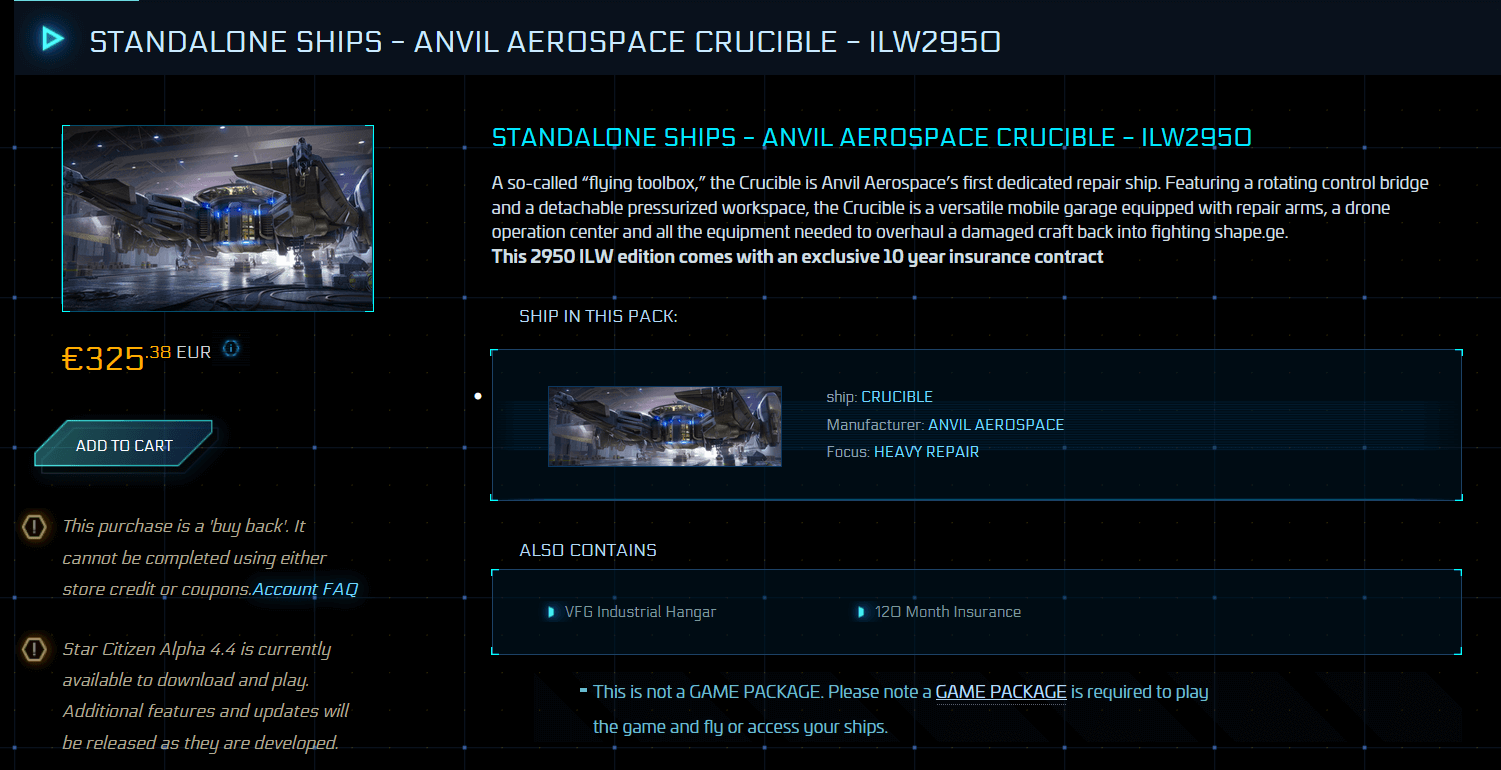This screenshot has height=770, width=1501.
Task: Click the white dot beside ship pack
Action: 478,396
